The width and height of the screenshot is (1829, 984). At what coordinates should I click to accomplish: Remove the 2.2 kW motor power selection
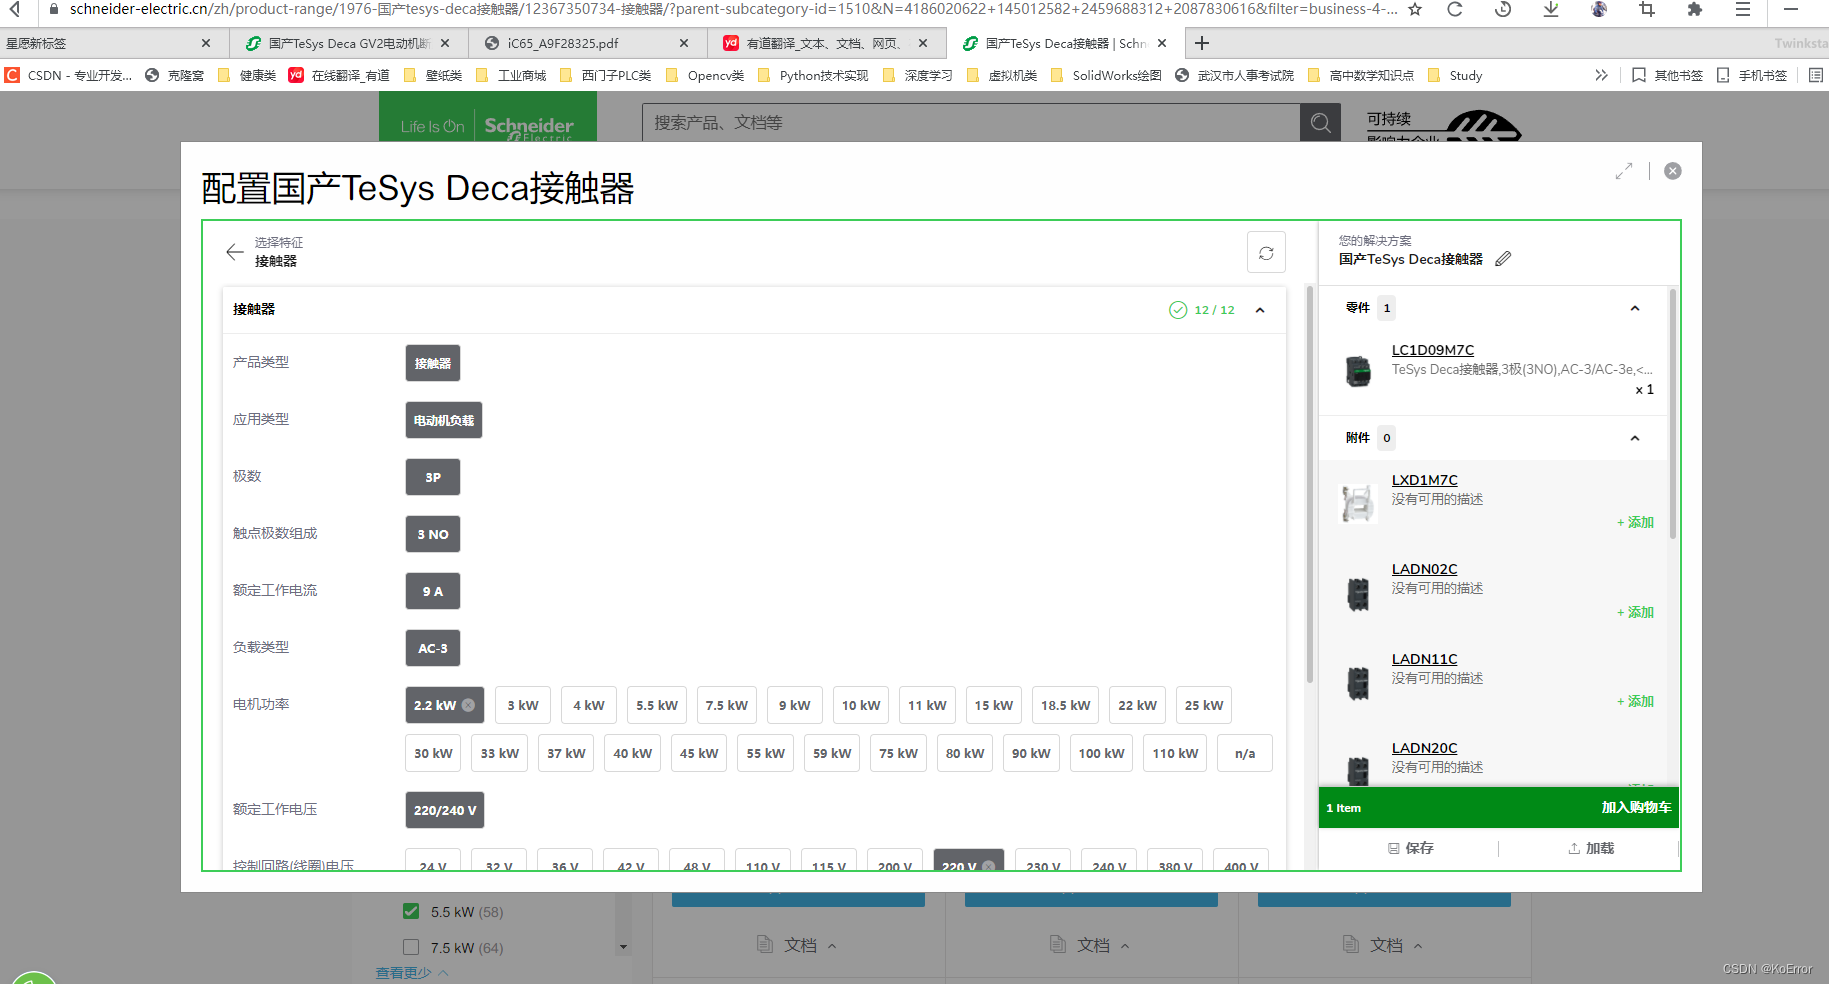tap(468, 705)
